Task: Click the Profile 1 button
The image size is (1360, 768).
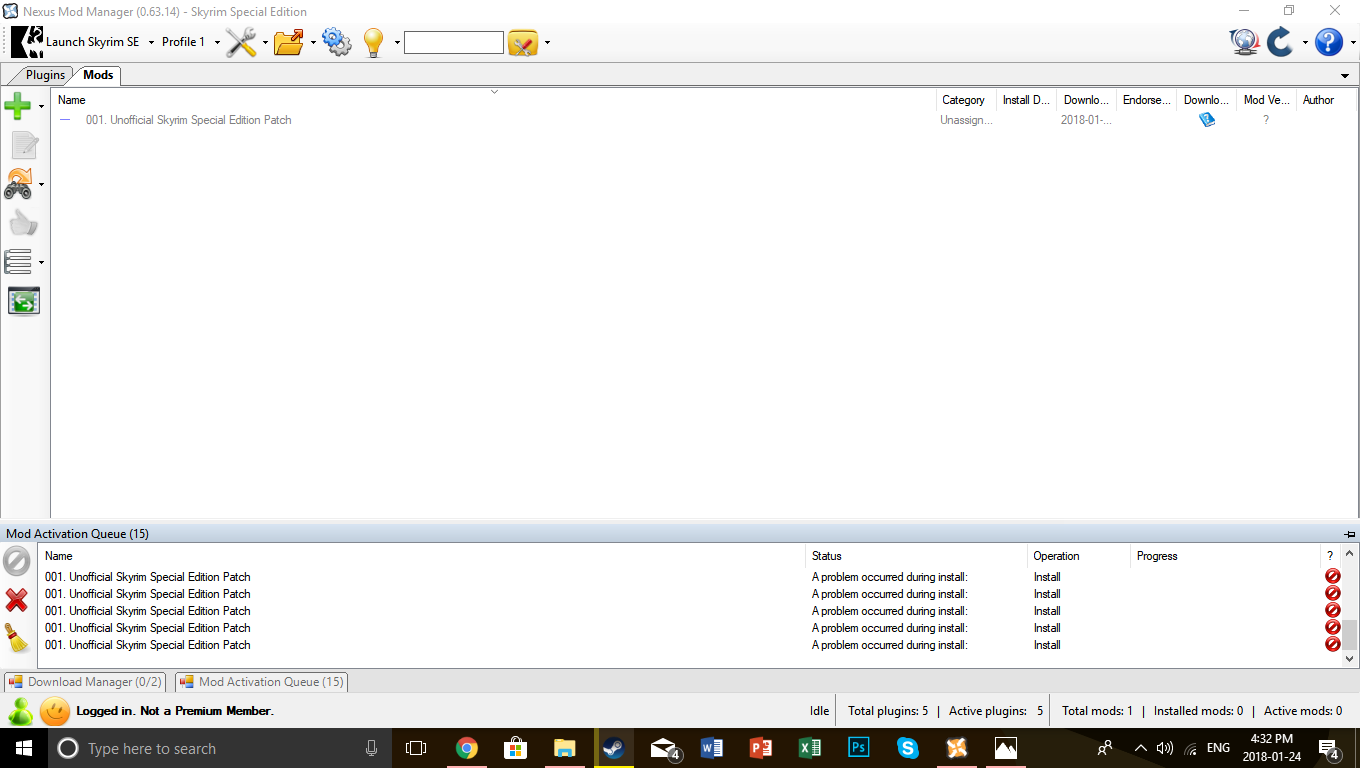Action: [183, 42]
